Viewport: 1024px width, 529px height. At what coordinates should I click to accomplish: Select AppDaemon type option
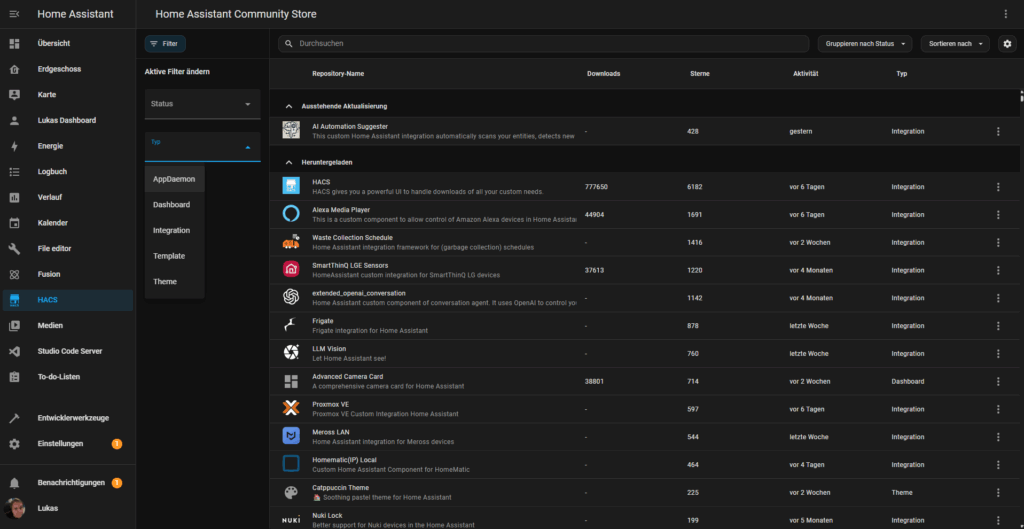click(x=174, y=179)
